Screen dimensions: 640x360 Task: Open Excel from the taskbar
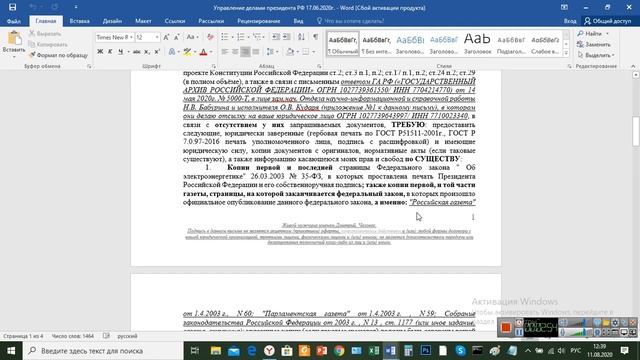click(374, 351)
